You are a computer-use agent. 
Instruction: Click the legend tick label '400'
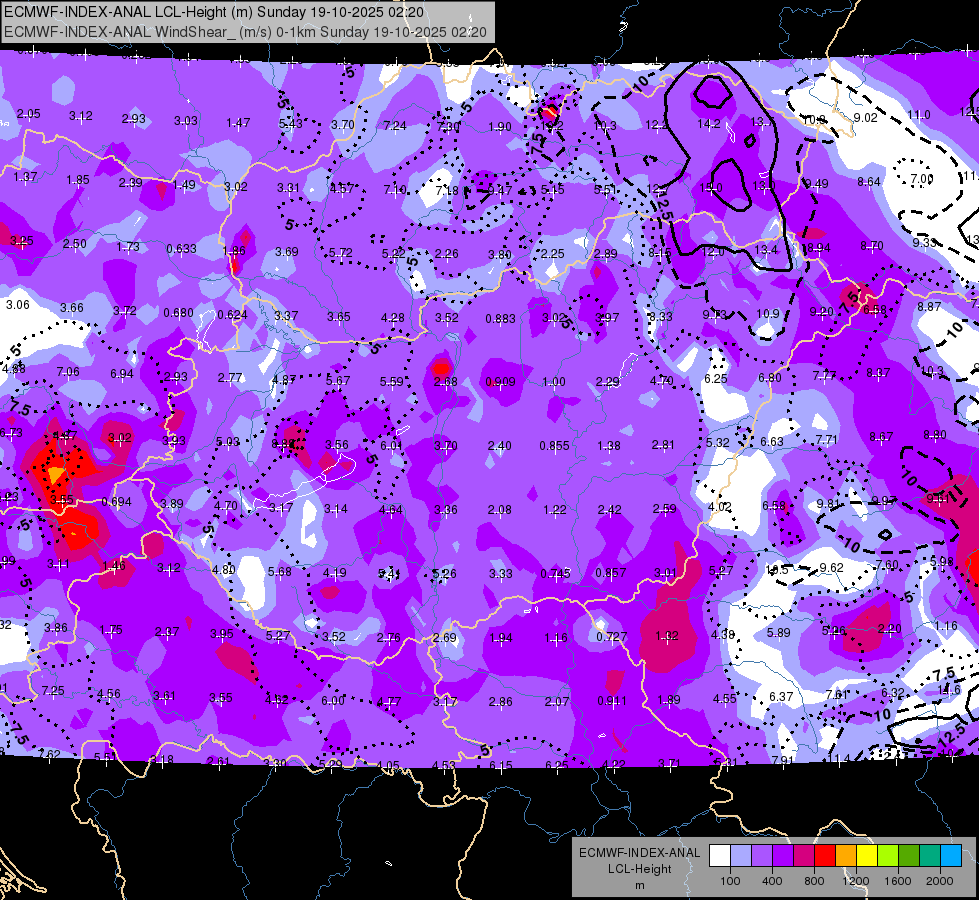(x=772, y=881)
